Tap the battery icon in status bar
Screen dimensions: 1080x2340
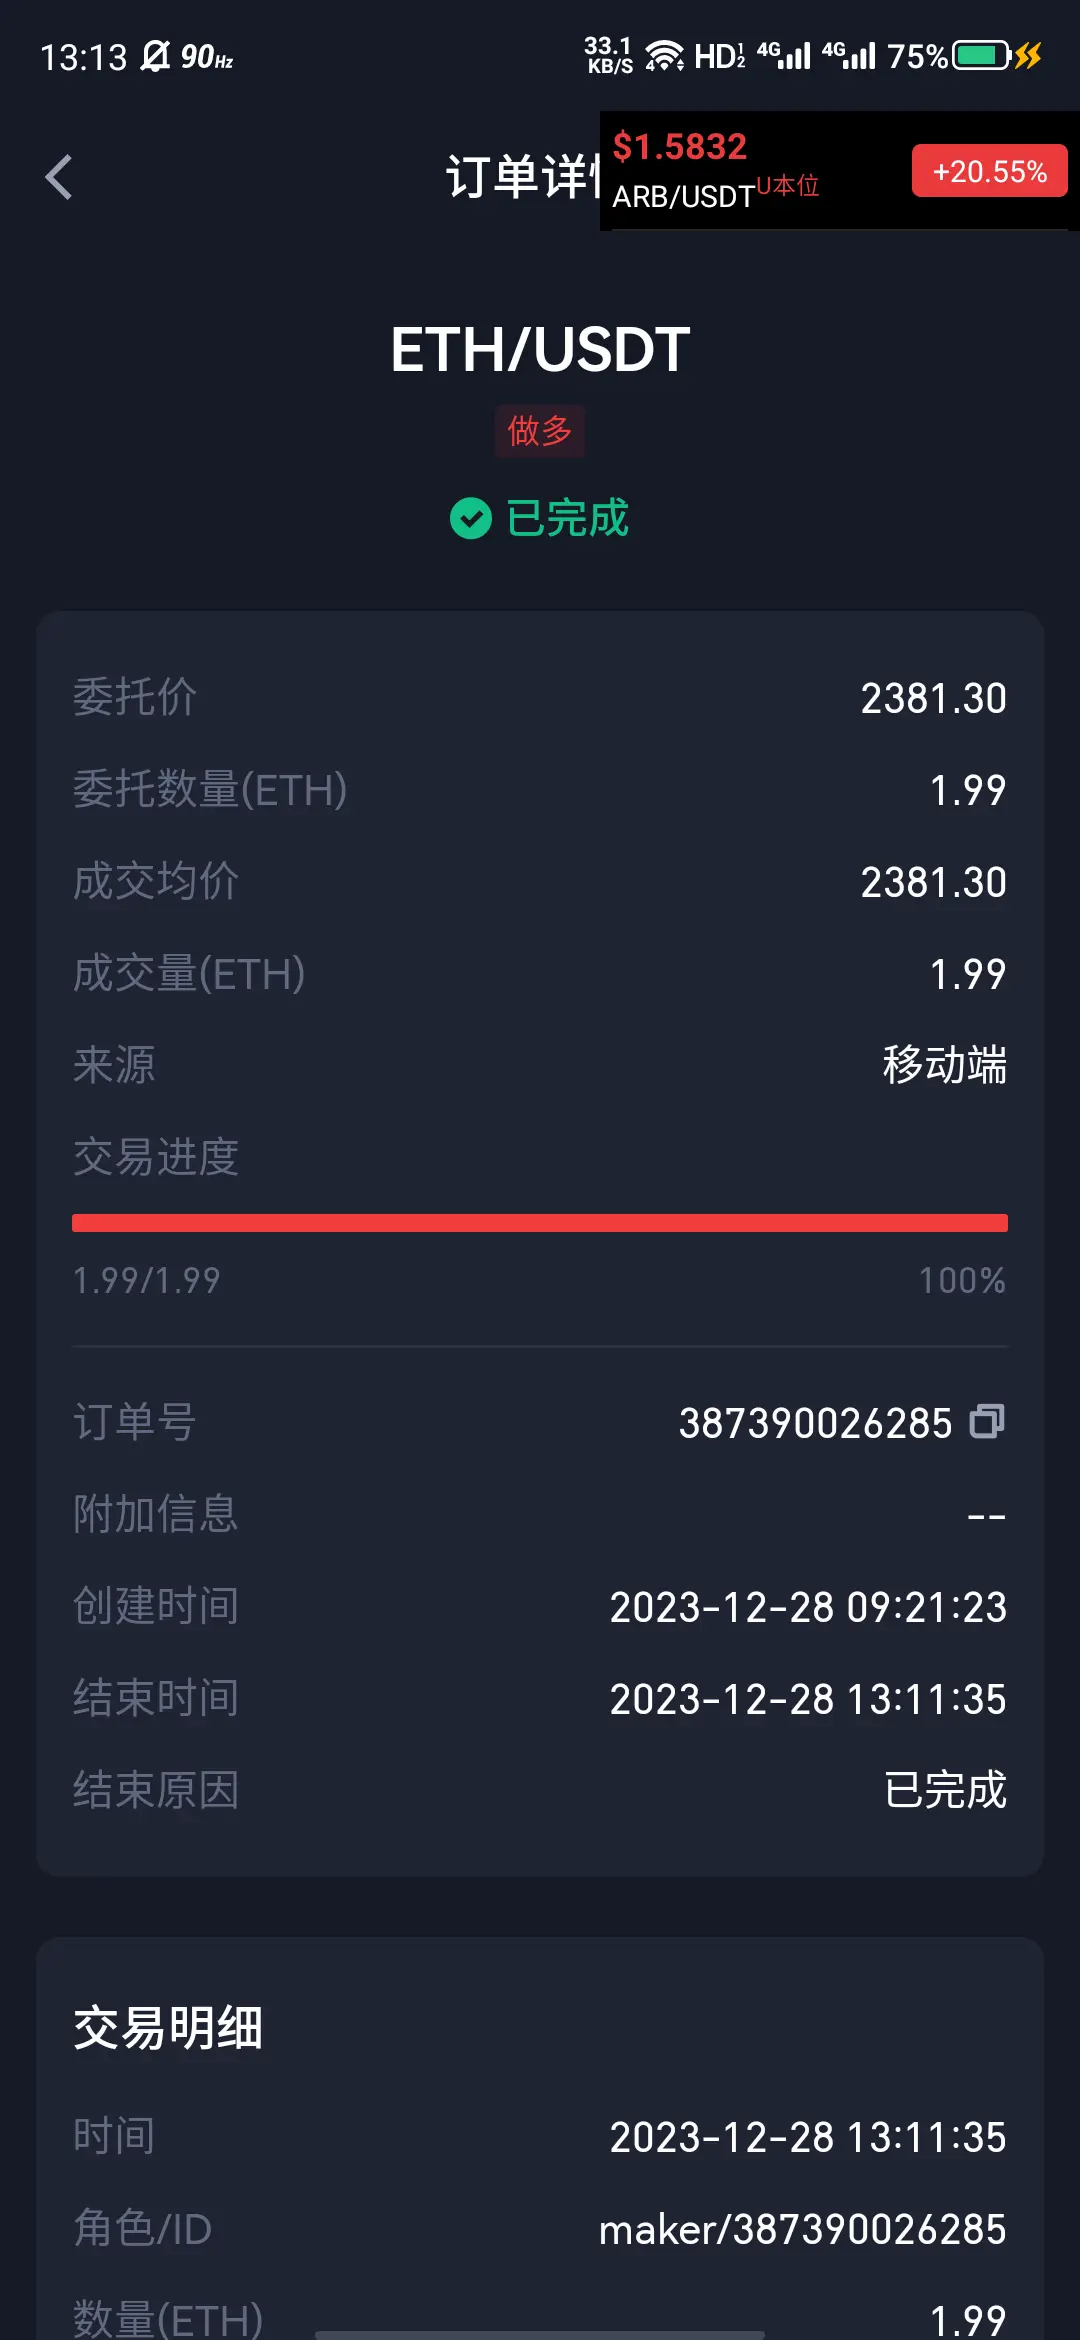[981, 55]
